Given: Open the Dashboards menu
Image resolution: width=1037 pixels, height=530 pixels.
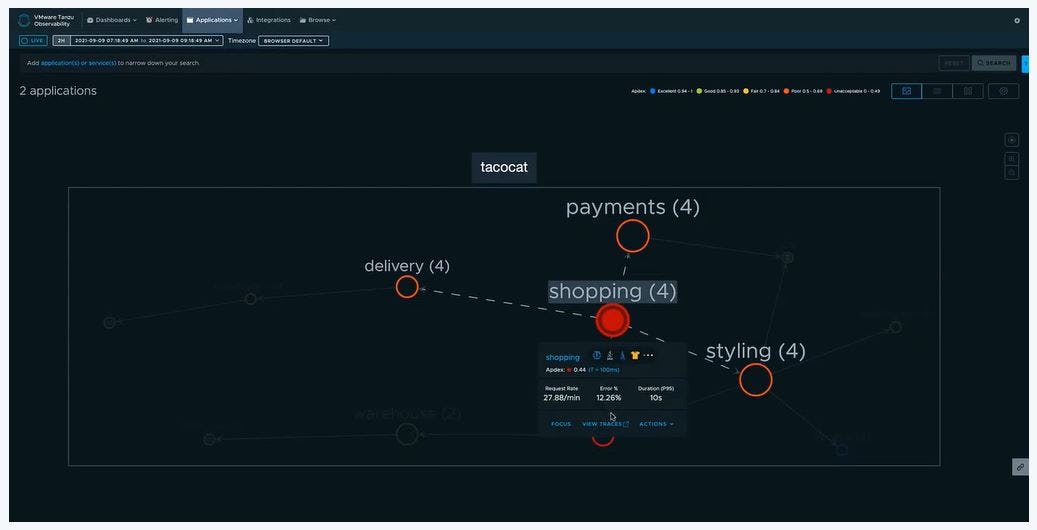Looking at the screenshot, I should 112,21.
